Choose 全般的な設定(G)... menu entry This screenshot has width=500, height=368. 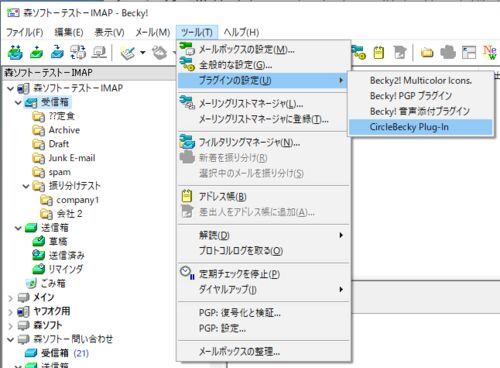pyautogui.click(x=264, y=65)
